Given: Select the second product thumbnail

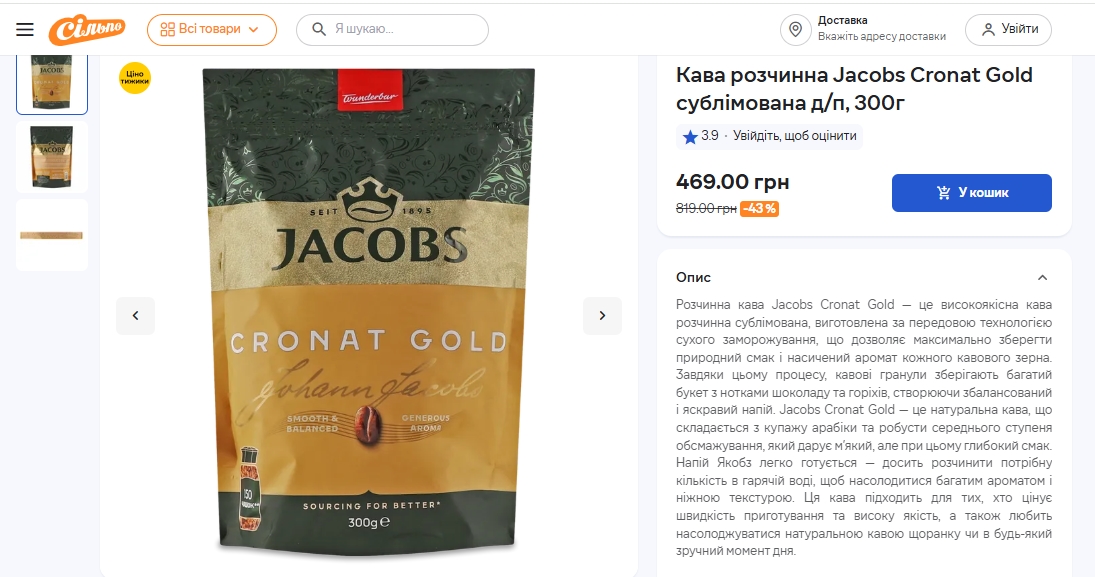Looking at the screenshot, I should pos(52,157).
